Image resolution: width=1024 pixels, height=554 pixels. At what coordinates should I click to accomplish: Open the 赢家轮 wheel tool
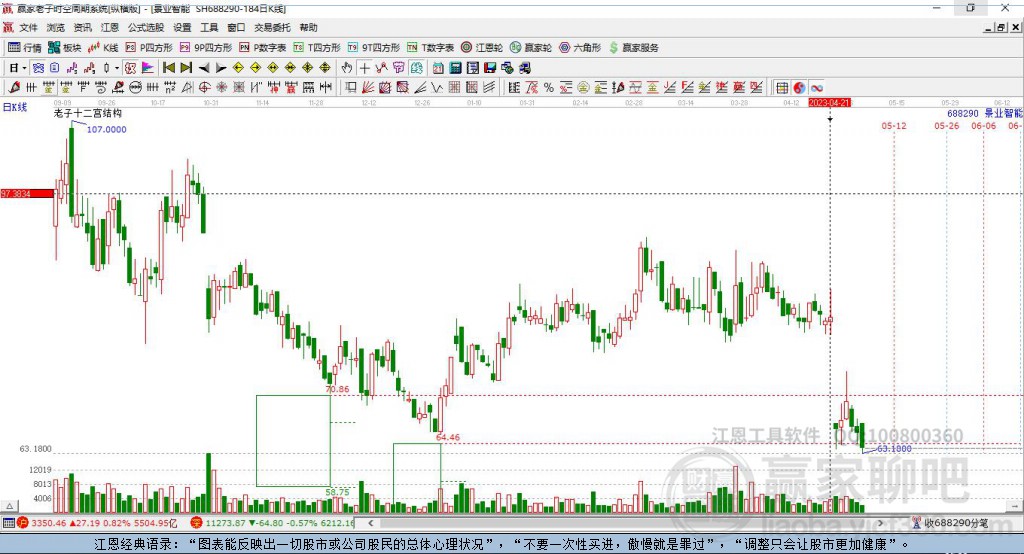coord(531,48)
